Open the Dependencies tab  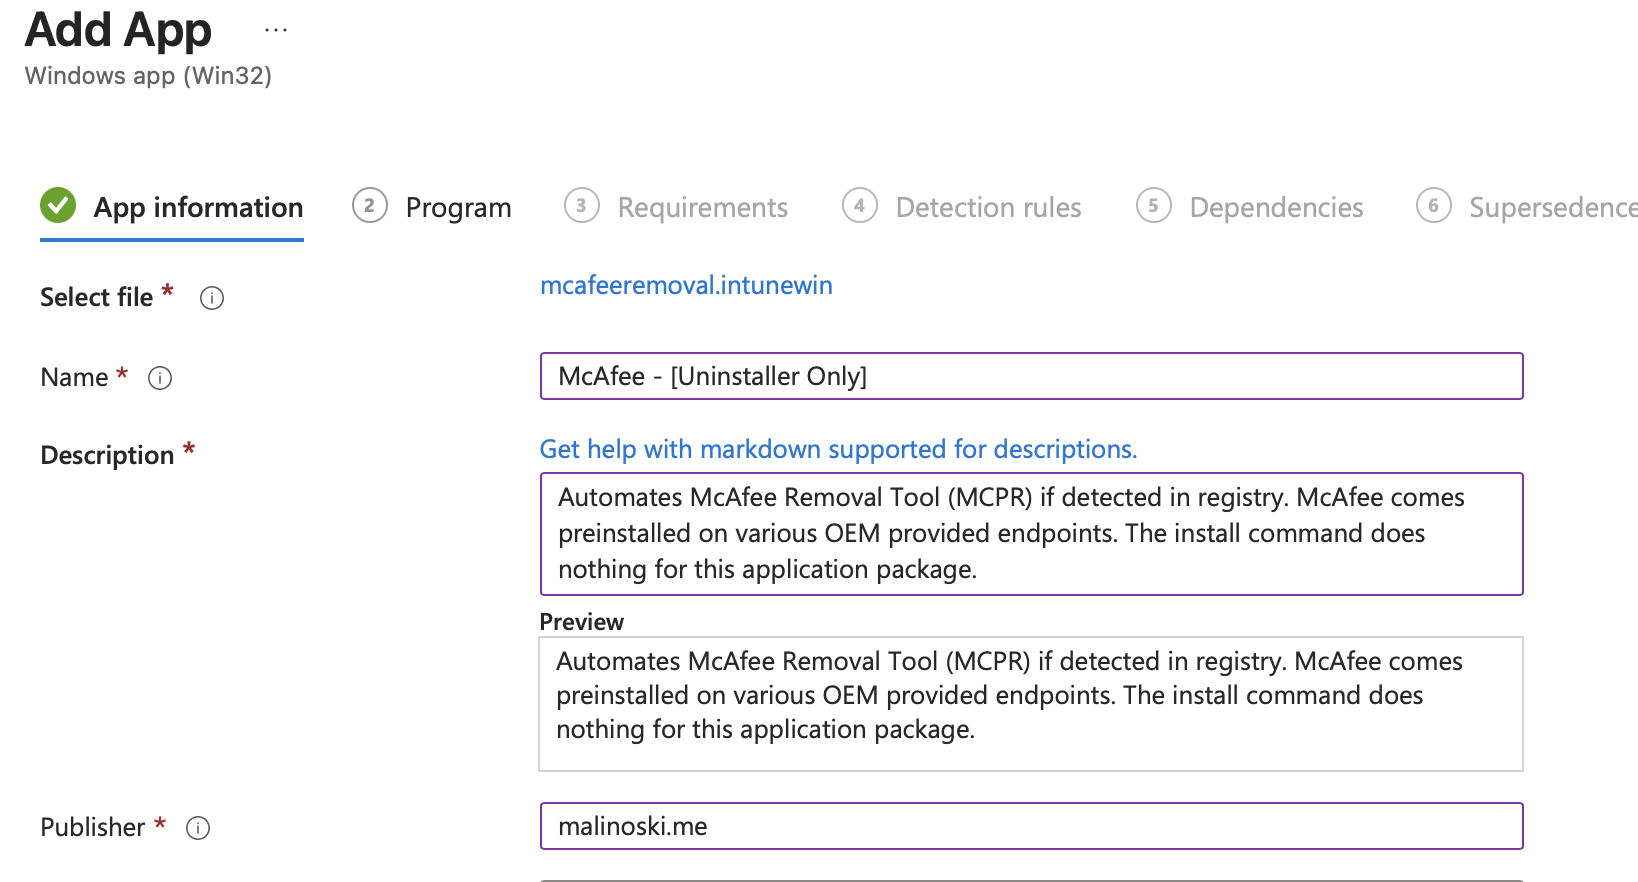tap(1276, 207)
